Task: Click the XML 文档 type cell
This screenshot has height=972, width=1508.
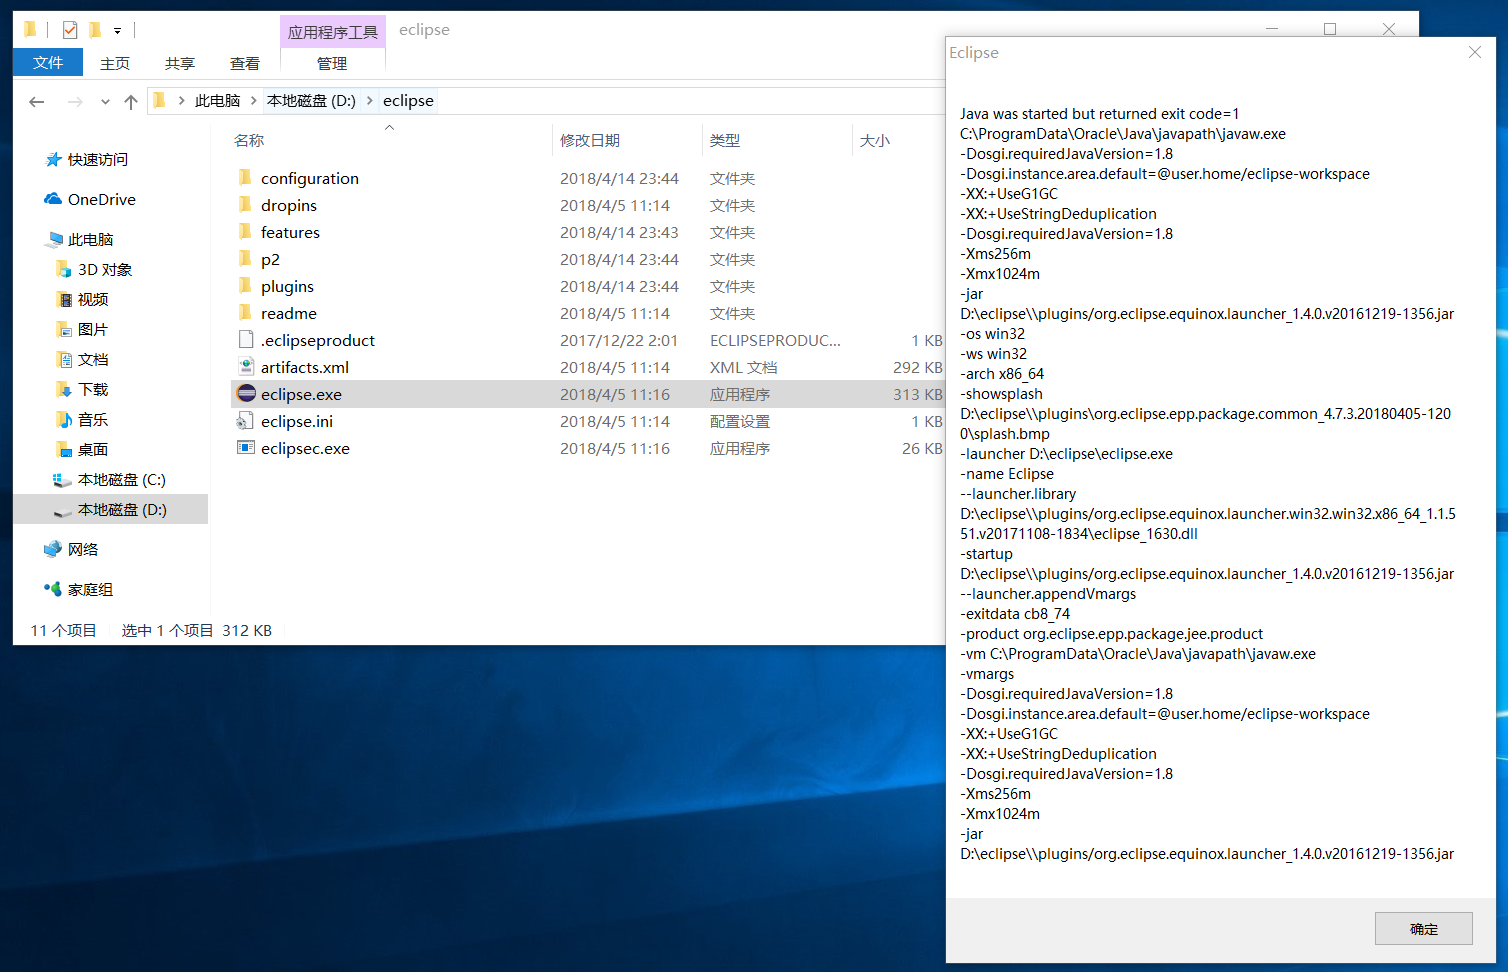Action: click(743, 367)
